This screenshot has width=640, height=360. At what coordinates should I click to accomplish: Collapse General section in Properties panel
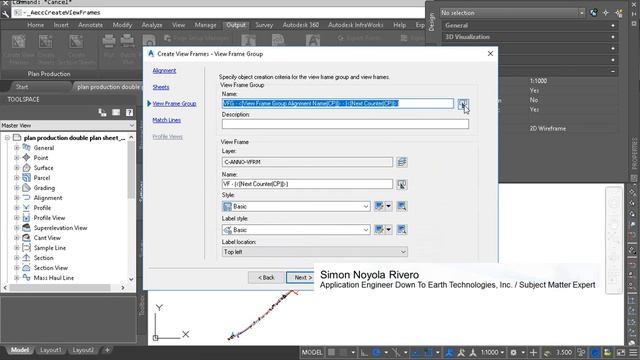coord(613,25)
